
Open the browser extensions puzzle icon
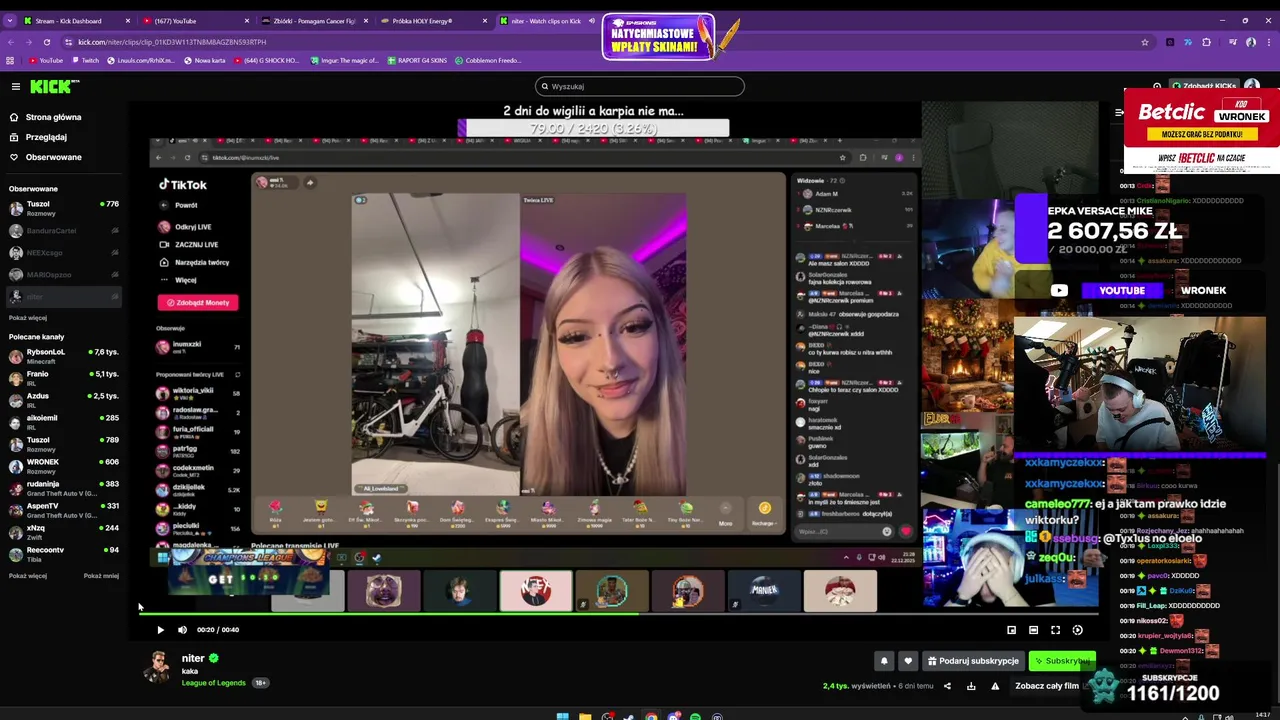(x=1206, y=42)
